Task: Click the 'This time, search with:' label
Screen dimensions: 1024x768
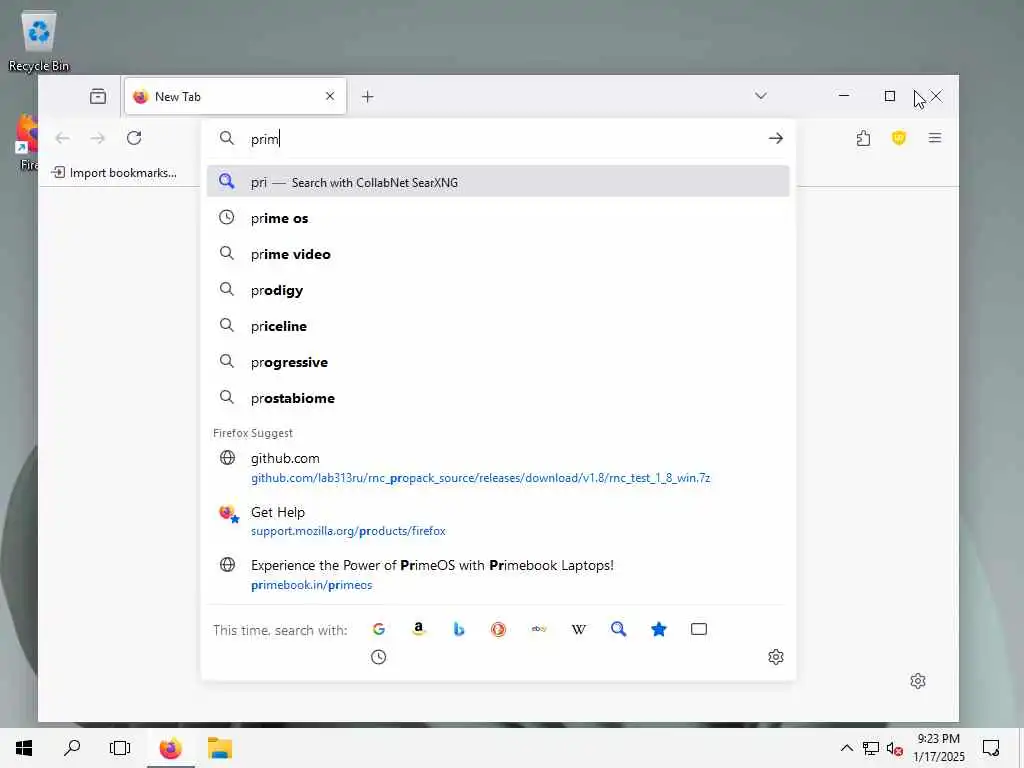Action: pyautogui.click(x=280, y=630)
